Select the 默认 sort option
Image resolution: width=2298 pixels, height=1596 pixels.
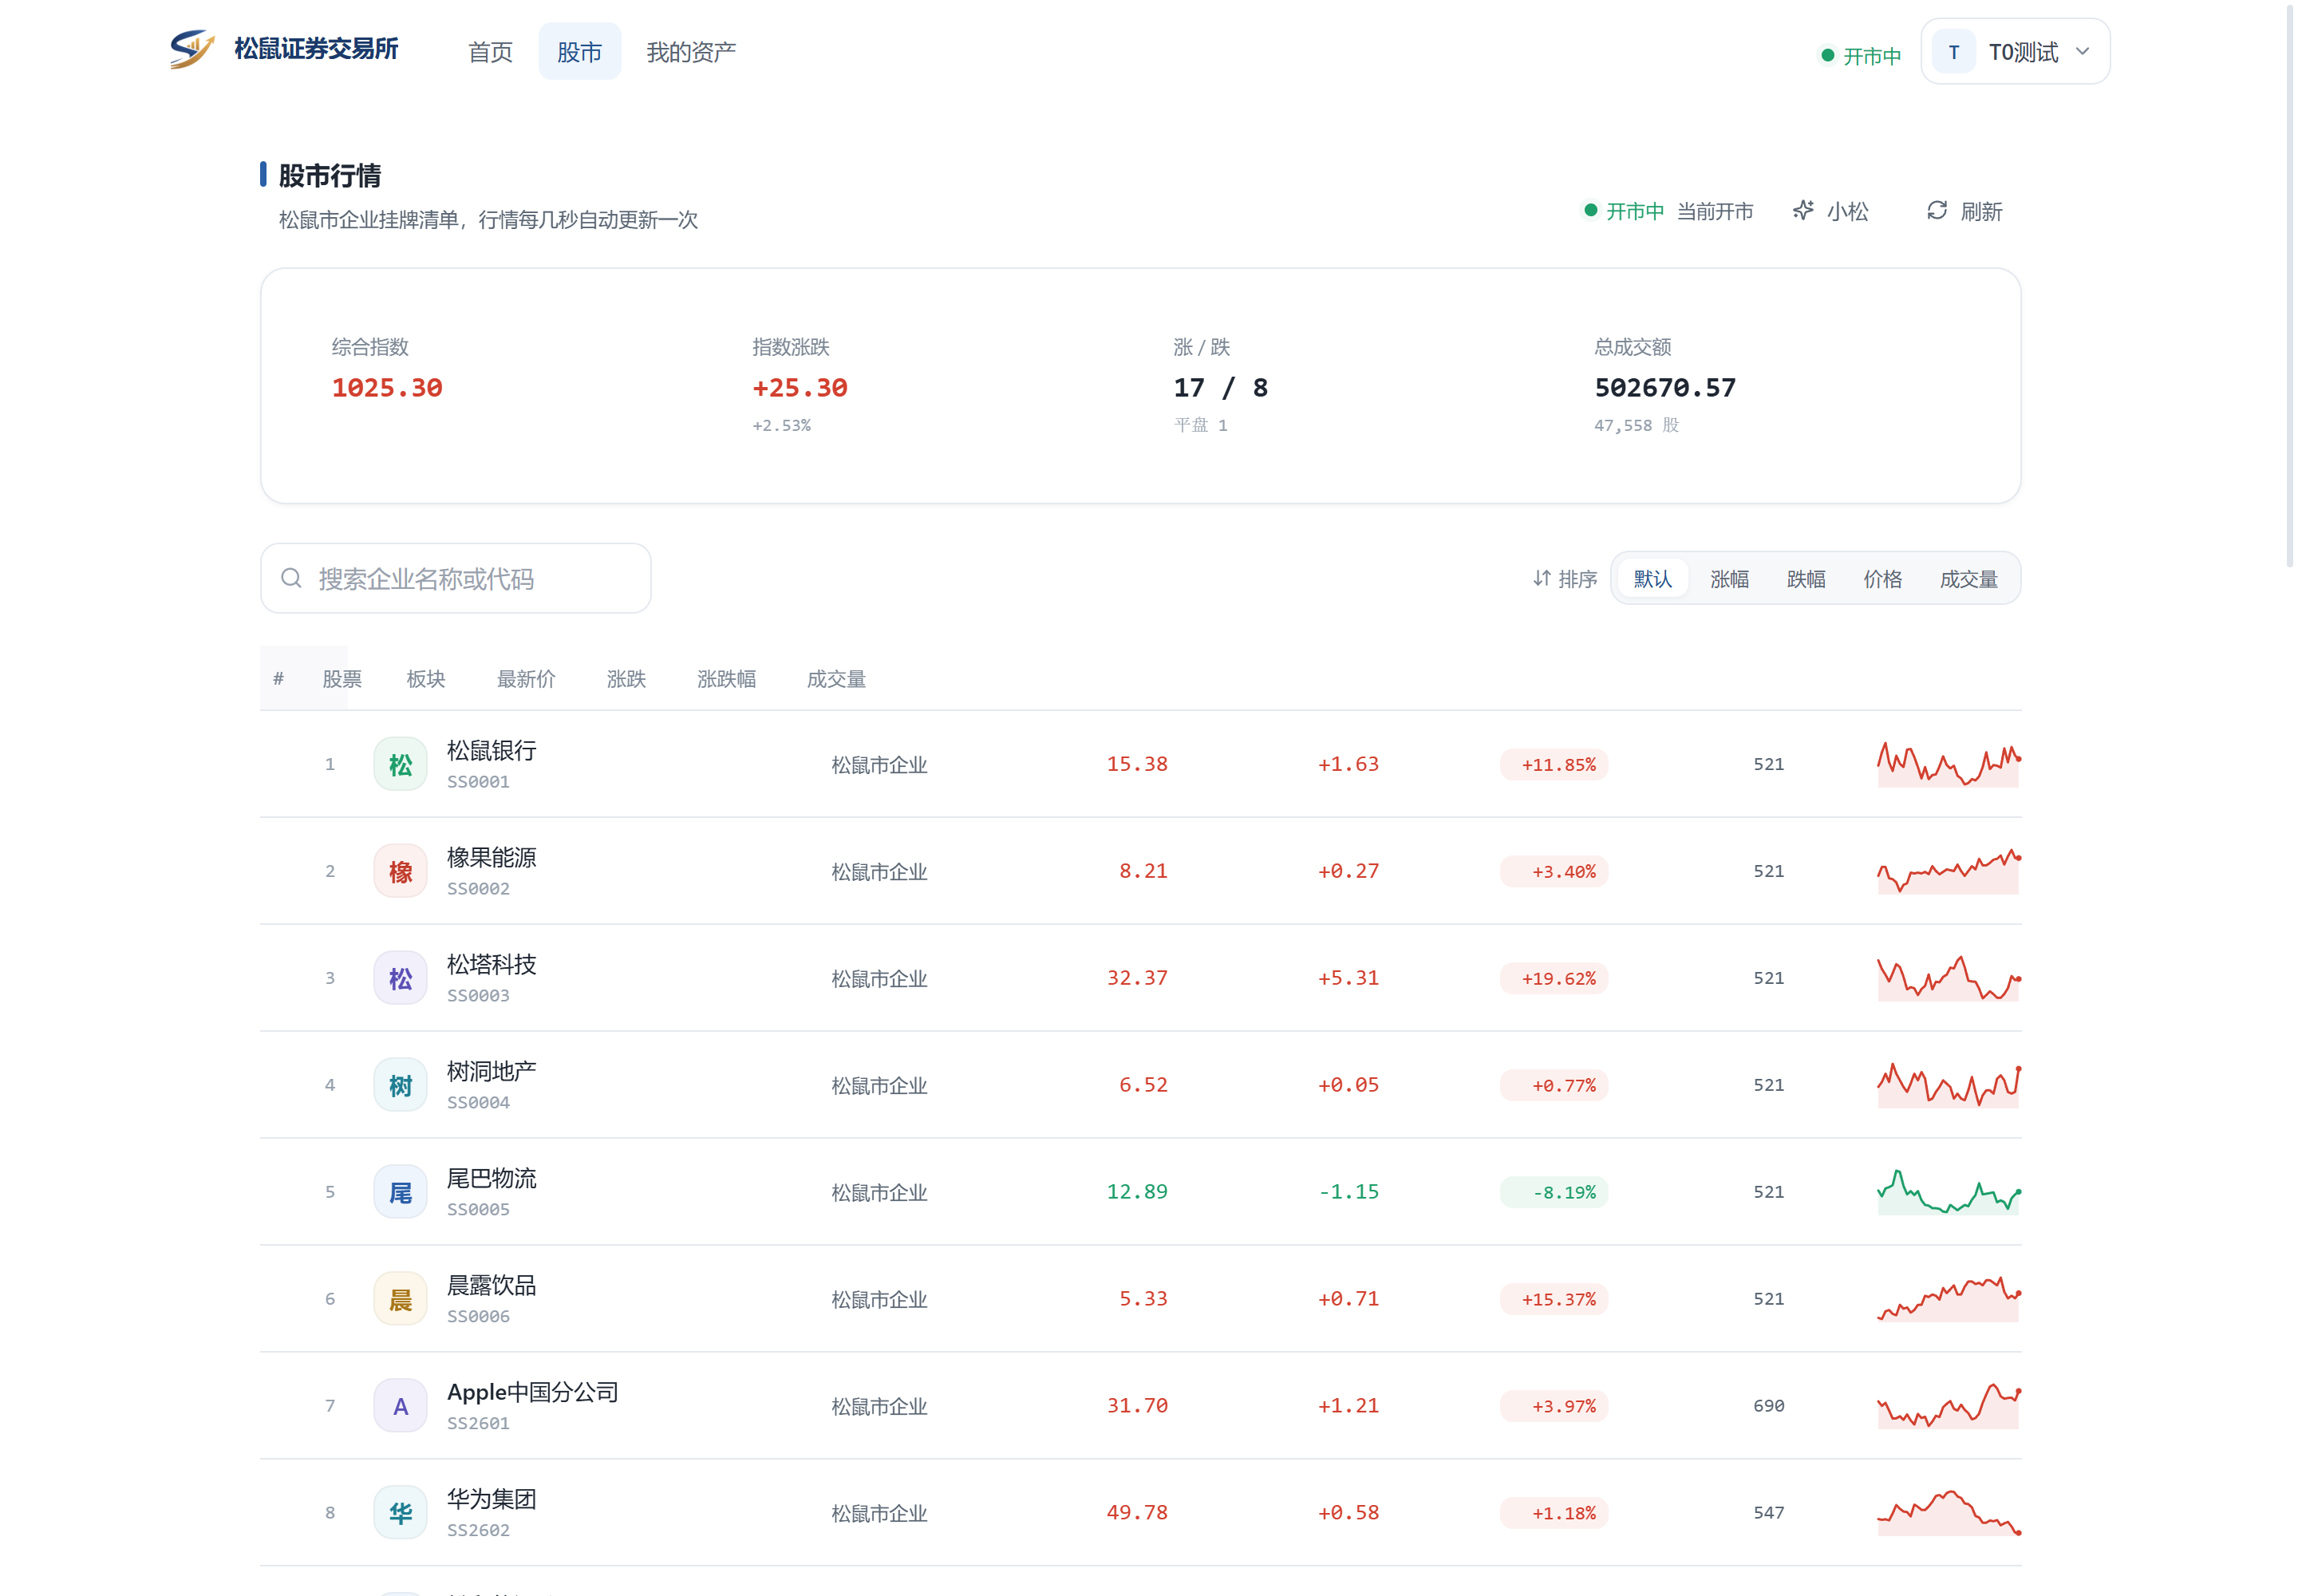click(1652, 579)
